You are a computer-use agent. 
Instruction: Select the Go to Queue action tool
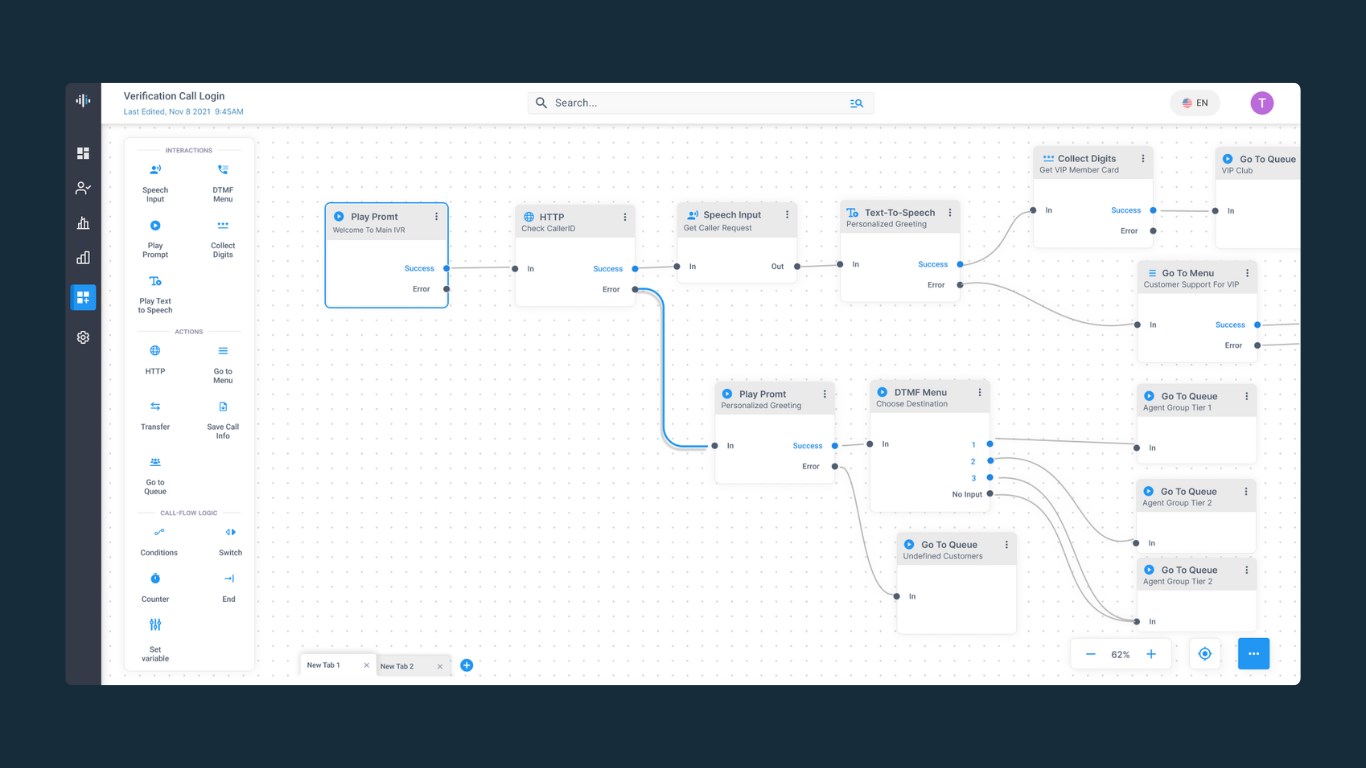(x=155, y=475)
